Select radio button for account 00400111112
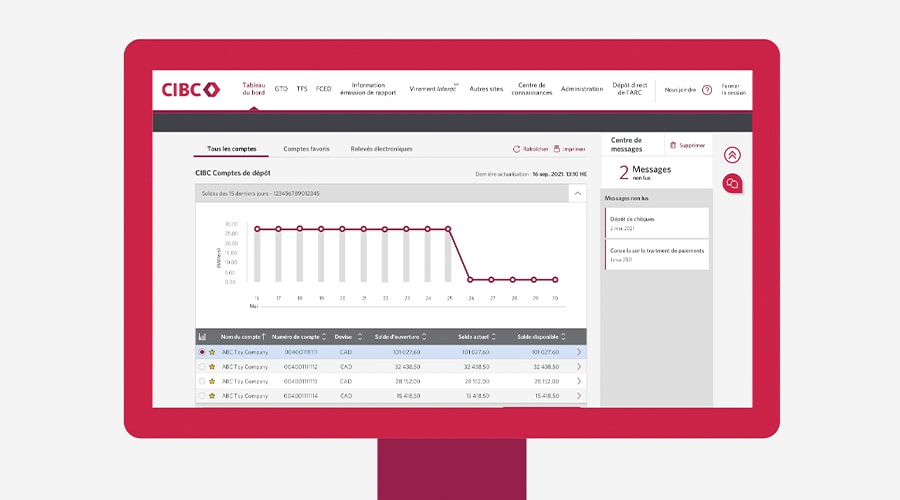Screen dimensions: 900x500 tap(201, 367)
